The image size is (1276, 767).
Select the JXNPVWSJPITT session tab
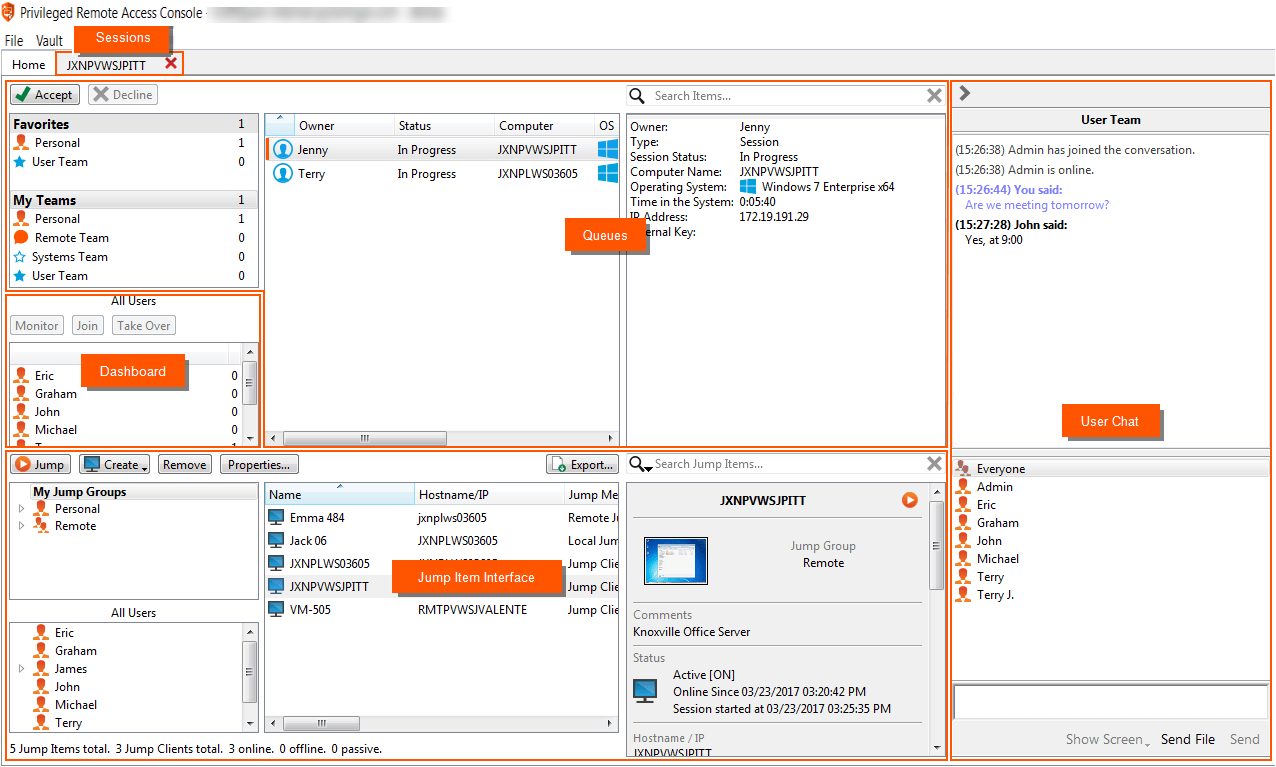[x=106, y=65]
